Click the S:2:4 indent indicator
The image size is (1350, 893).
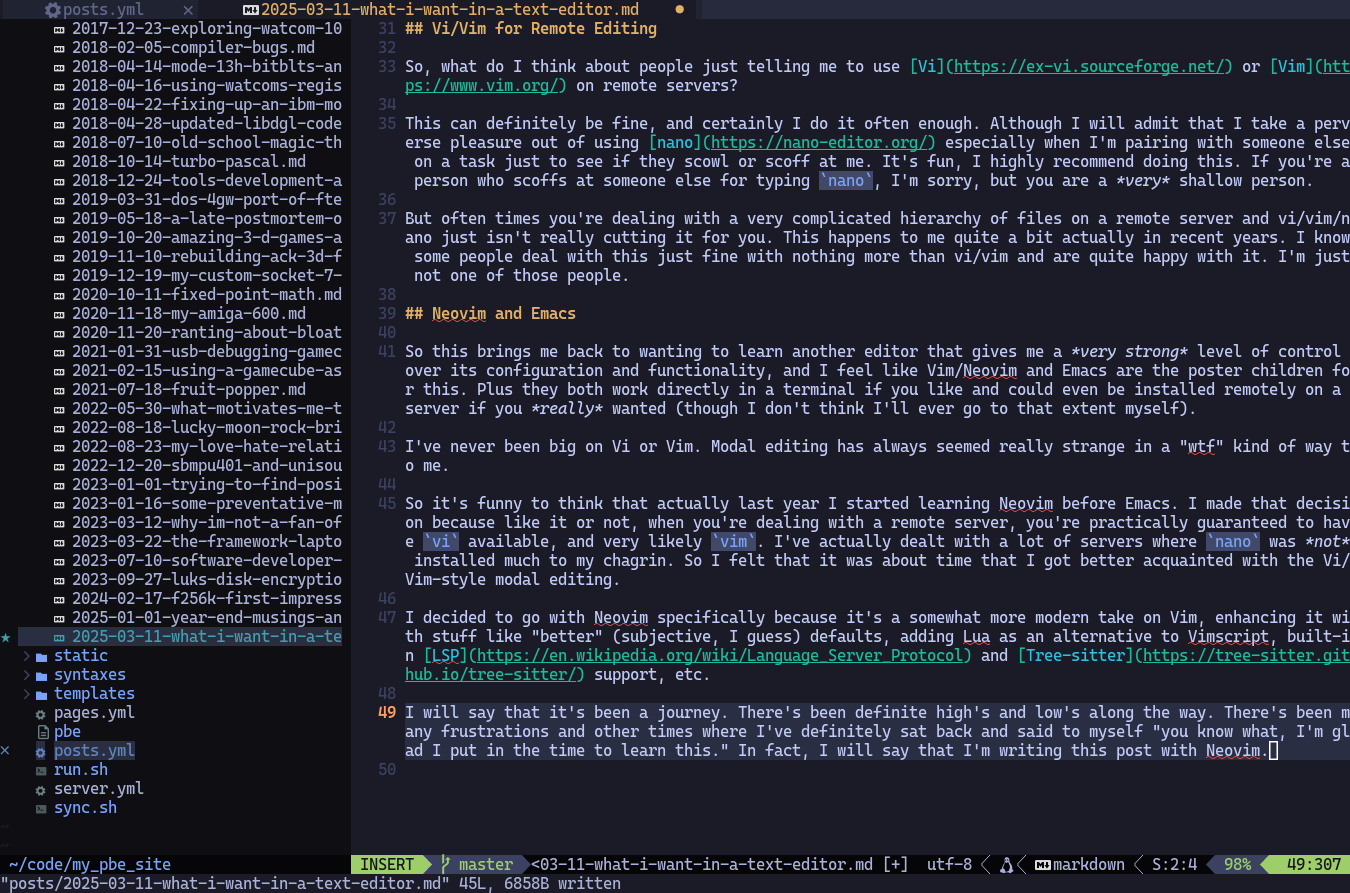coord(1174,865)
